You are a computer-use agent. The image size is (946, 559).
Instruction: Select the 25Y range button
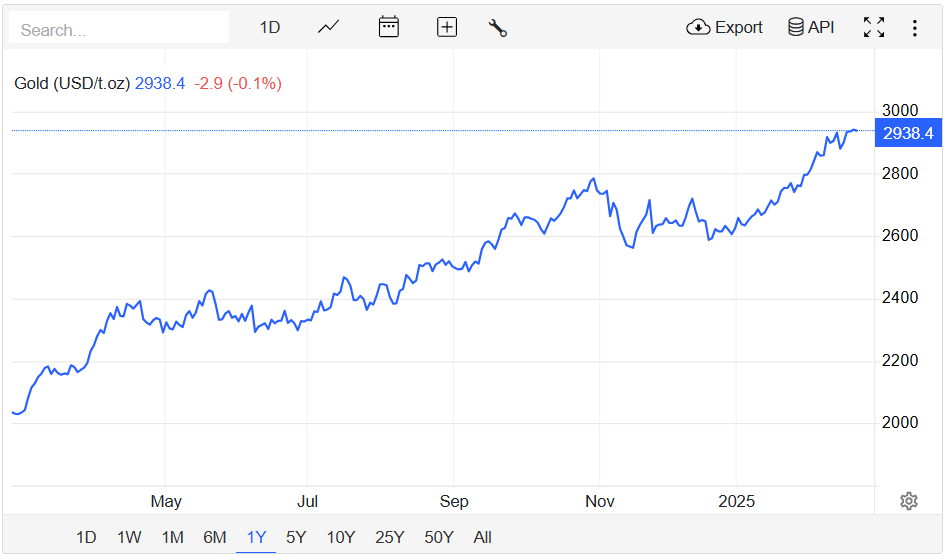(x=389, y=537)
